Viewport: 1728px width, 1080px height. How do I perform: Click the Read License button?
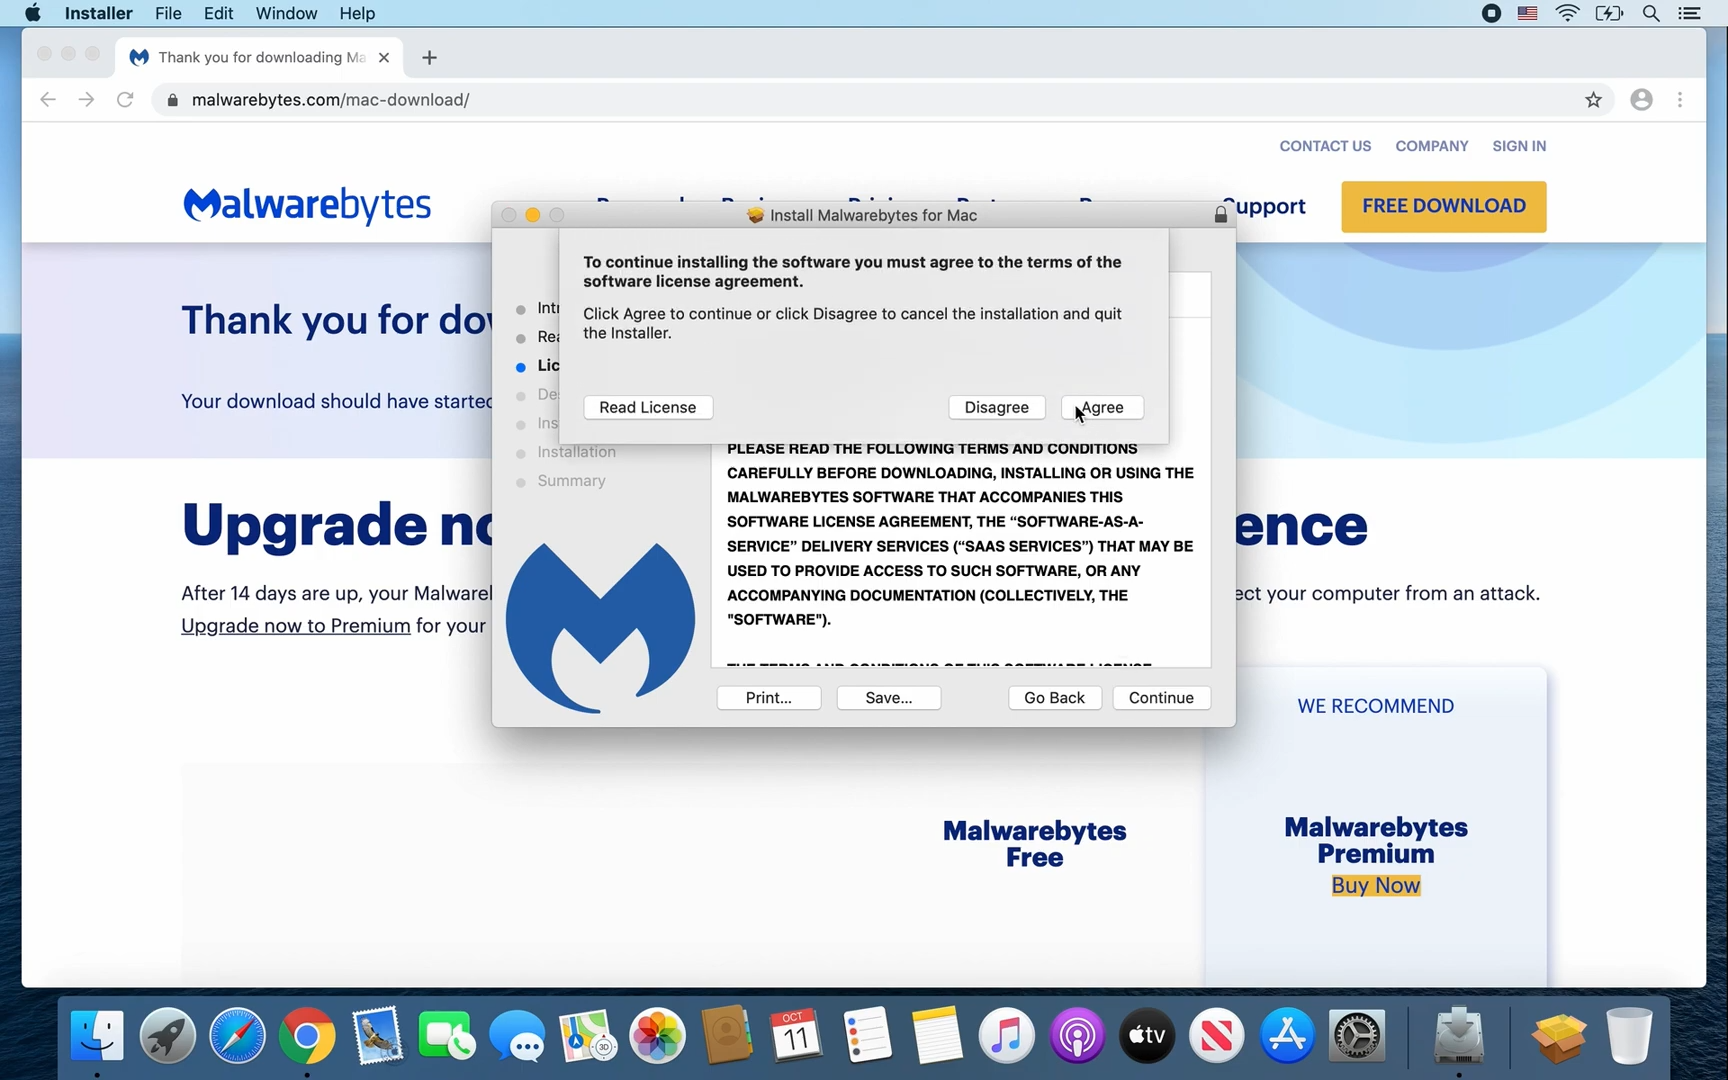(648, 407)
